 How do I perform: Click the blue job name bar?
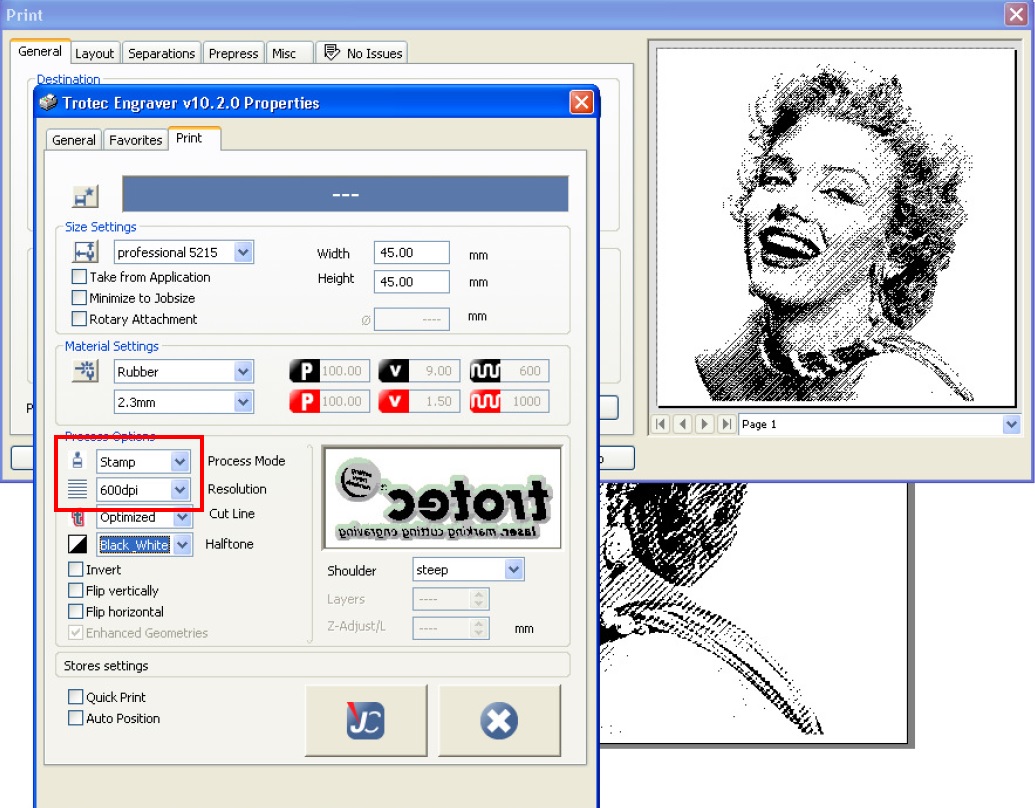(345, 194)
